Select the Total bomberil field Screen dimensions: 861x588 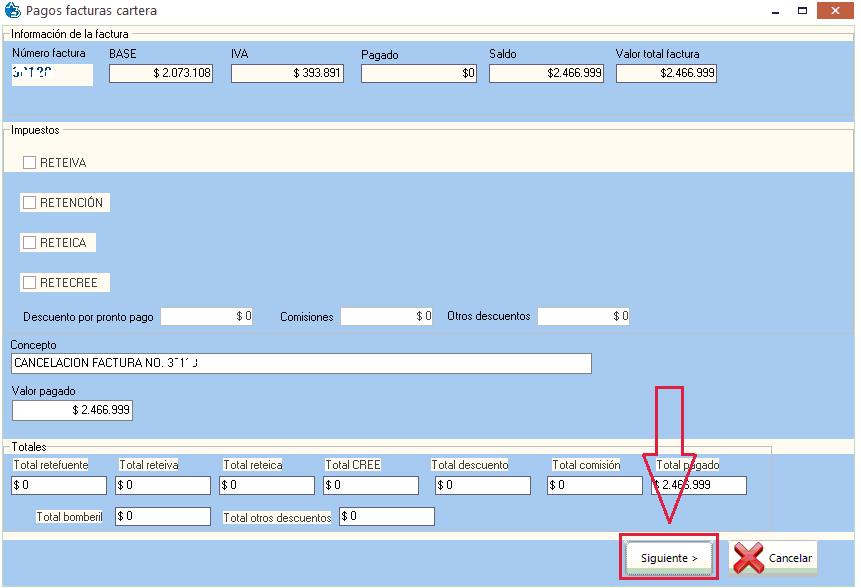tap(163, 517)
